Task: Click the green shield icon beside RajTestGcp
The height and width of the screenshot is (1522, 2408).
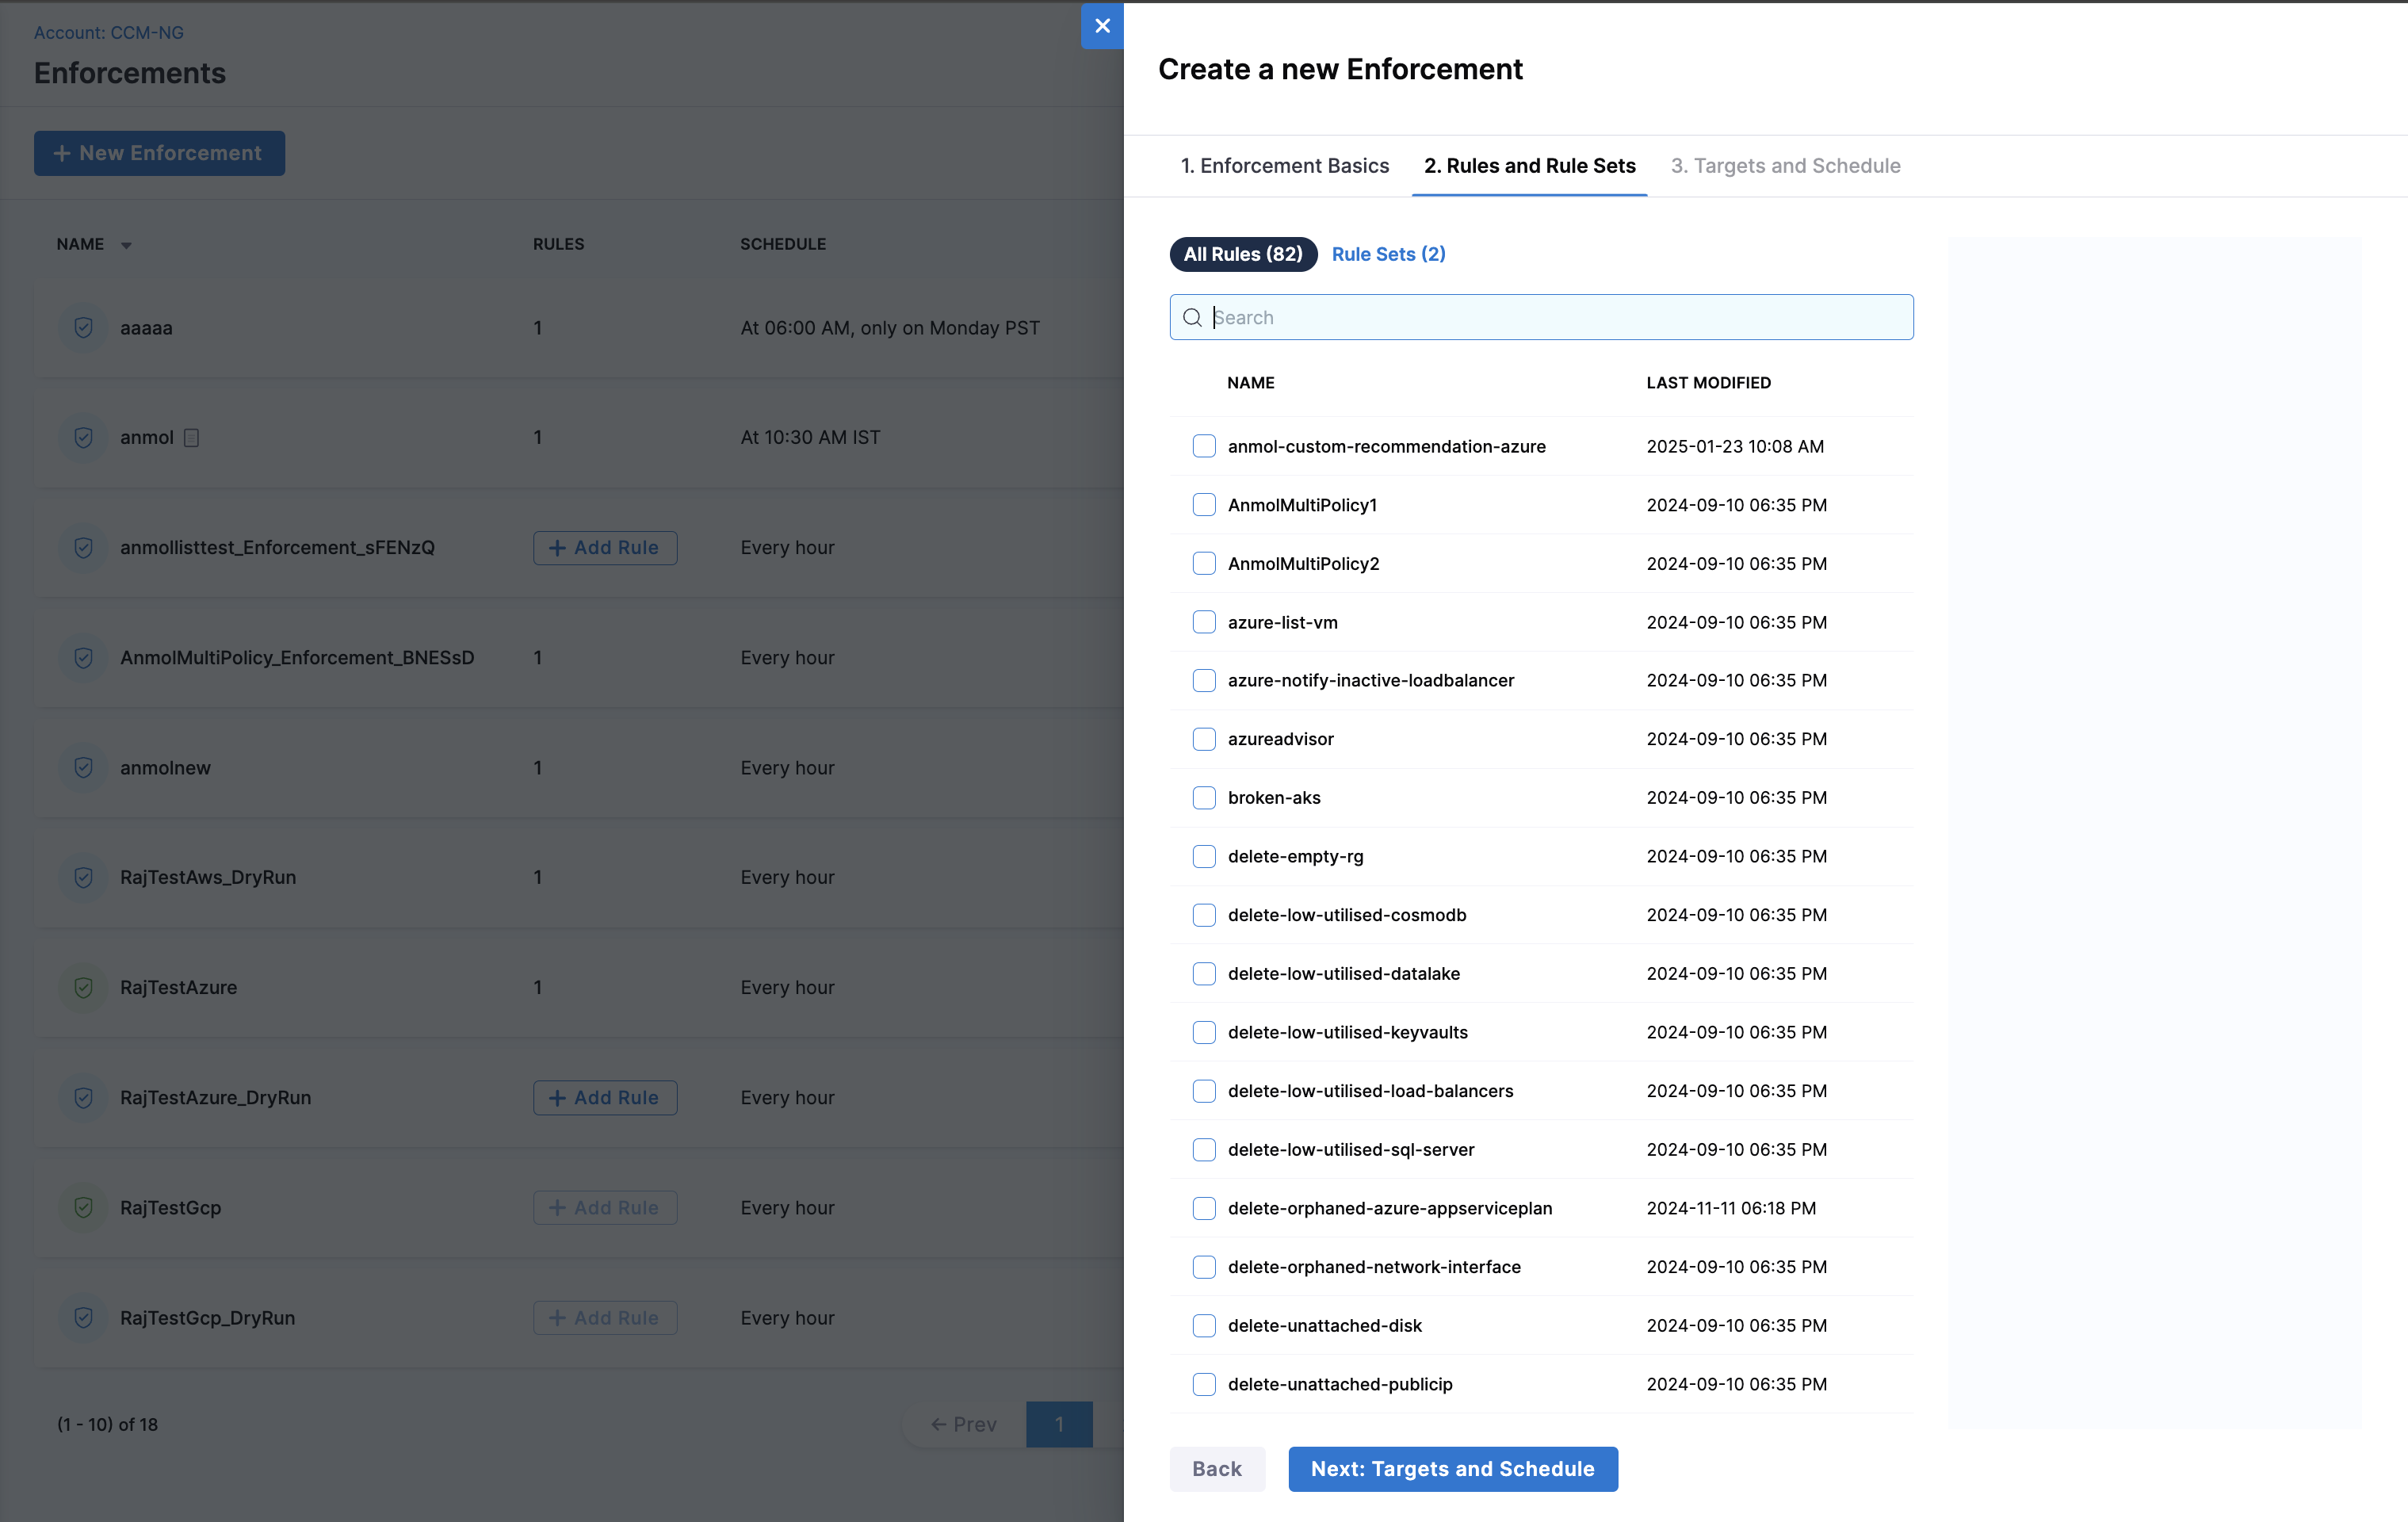Action: point(84,1208)
